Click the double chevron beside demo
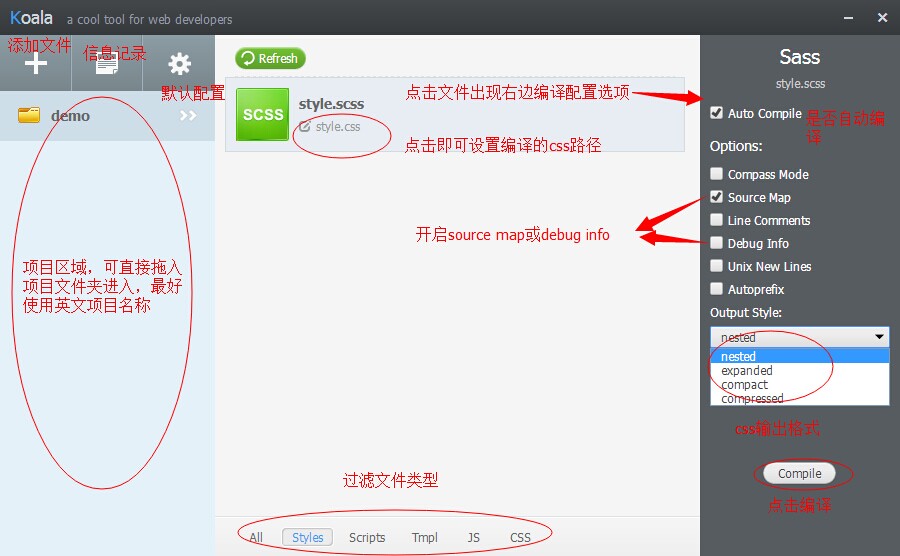Screen dimensions: 900x556 pos(188,116)
